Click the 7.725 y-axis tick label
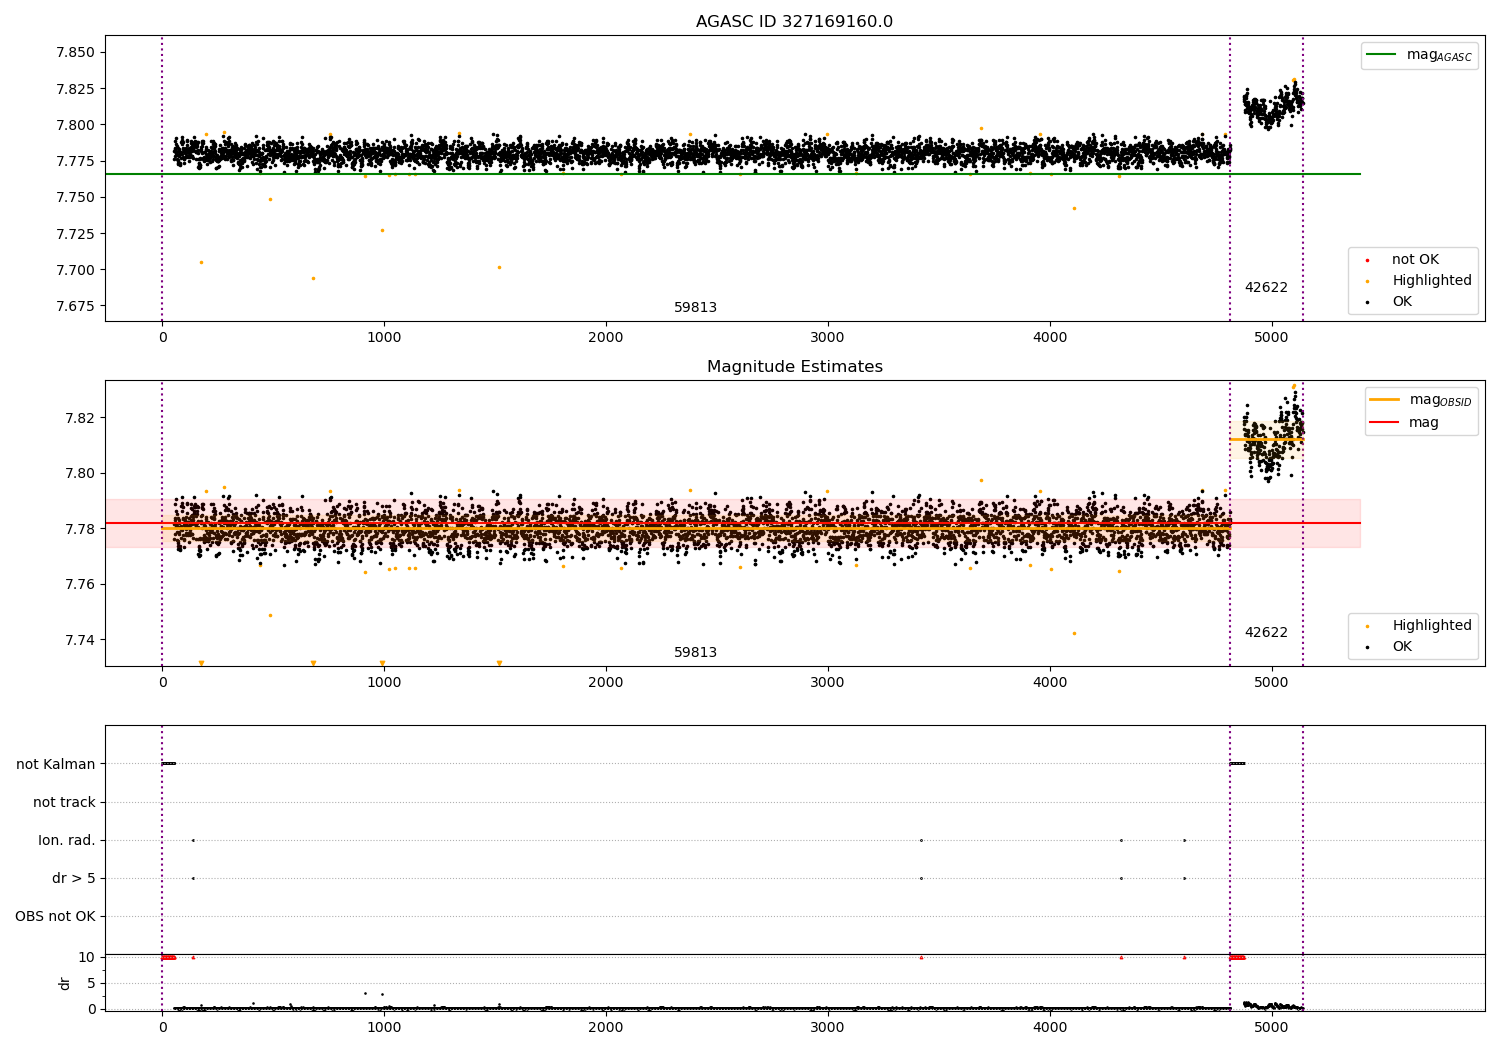Image resolution: width=1500 pixels, height=1050 pixels. click(x=75, y=234)
